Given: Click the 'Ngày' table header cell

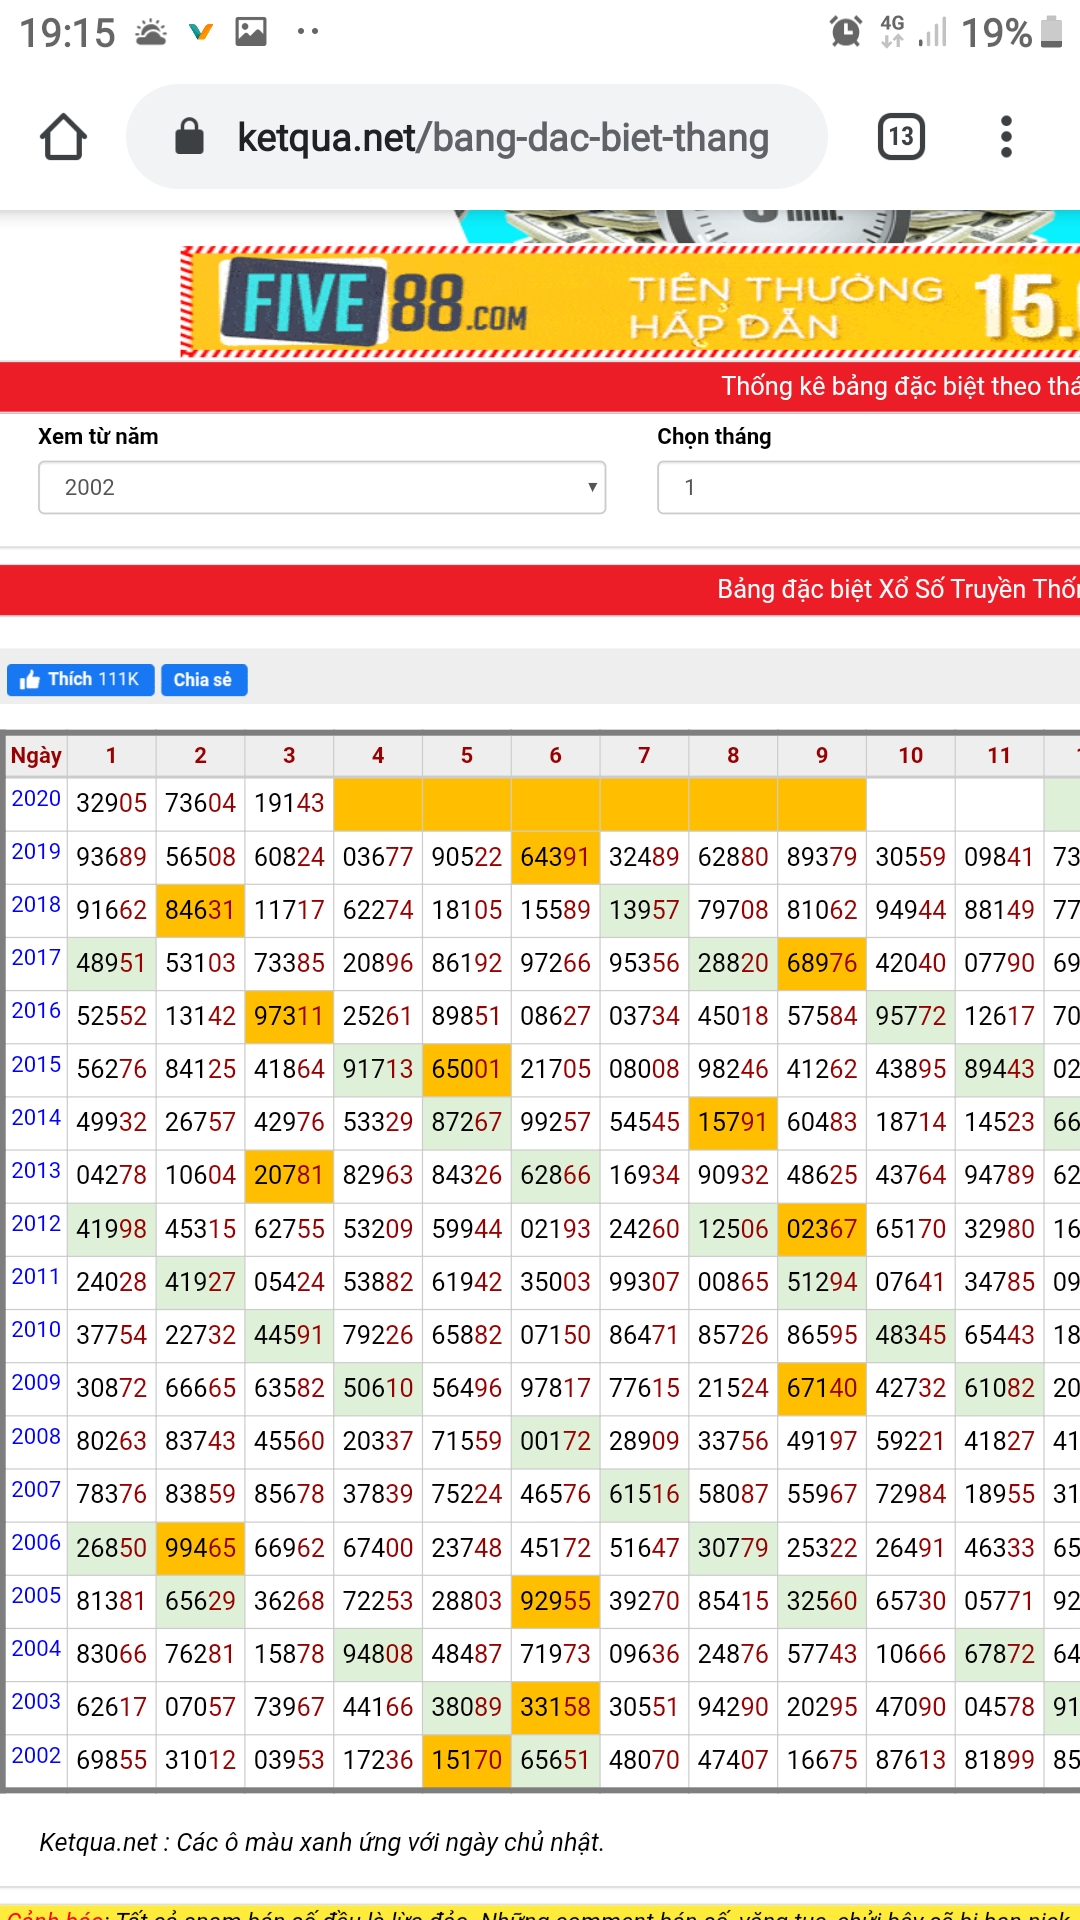Looking at the screenshot, I should click(36, 756).
